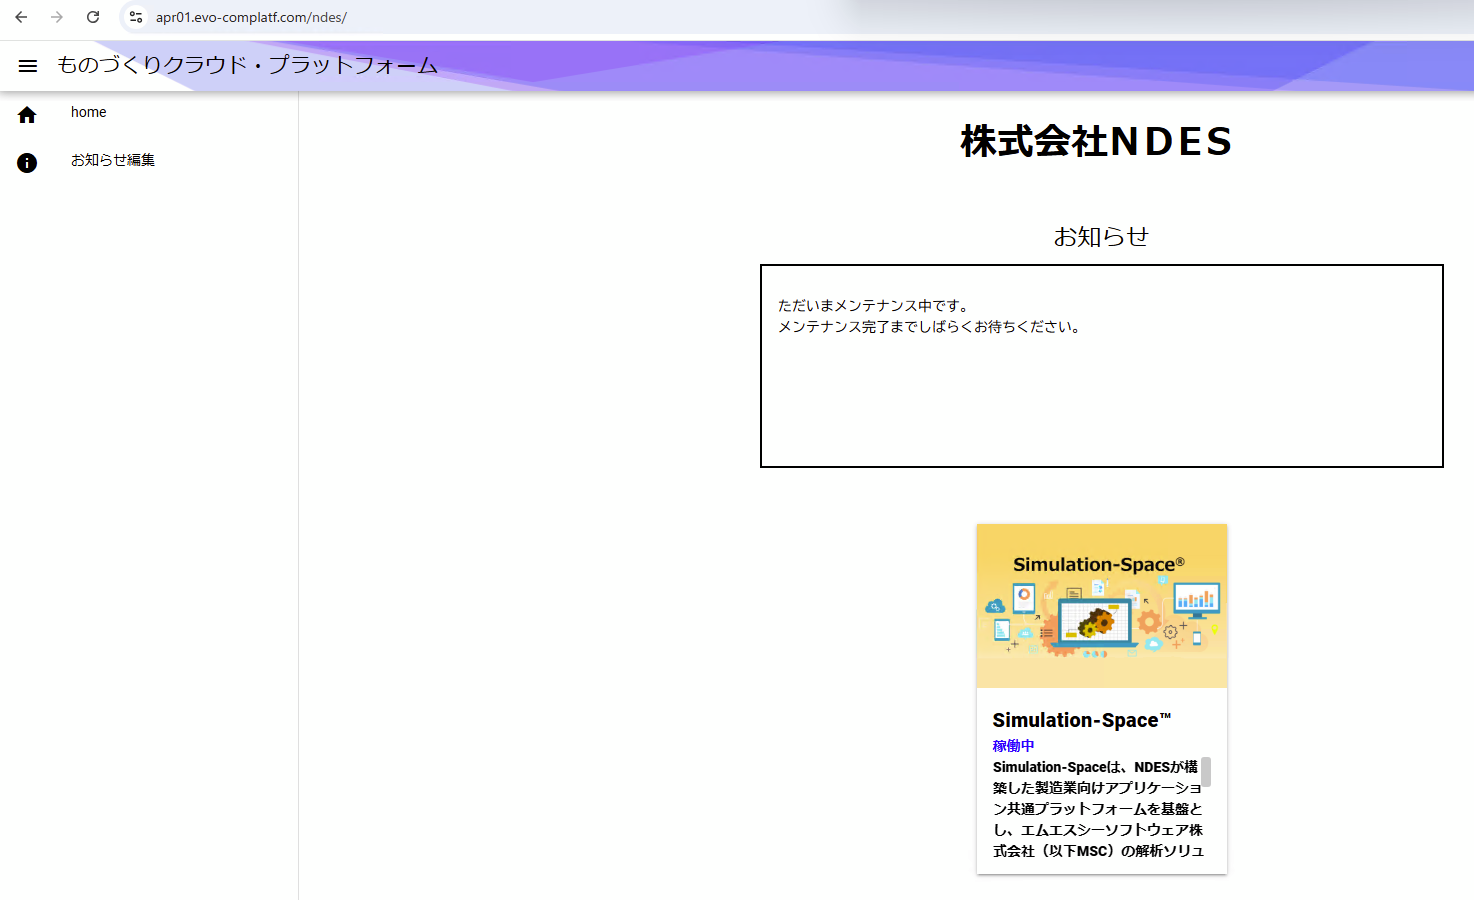Reload the page with refresh icon
This screenshot has width=1474, height=900.
(93, 17)
